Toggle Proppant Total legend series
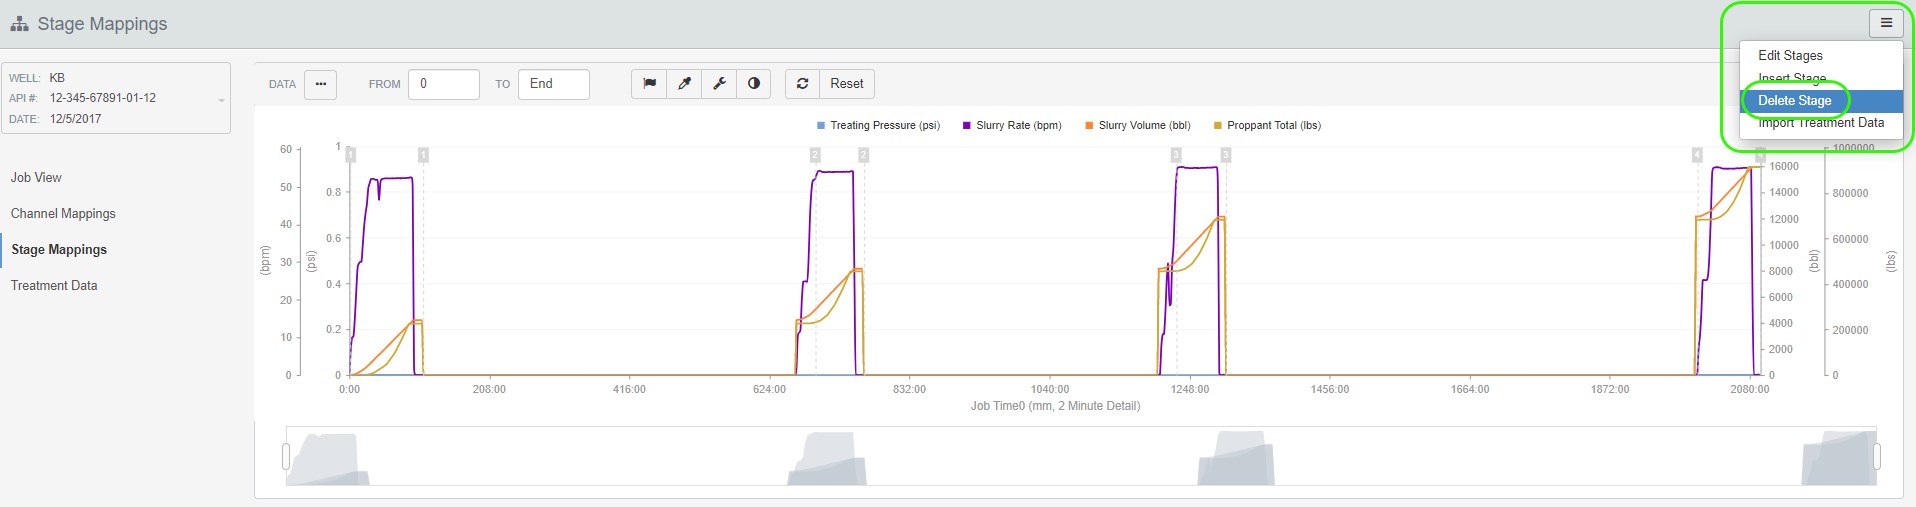 [1267, 126]
